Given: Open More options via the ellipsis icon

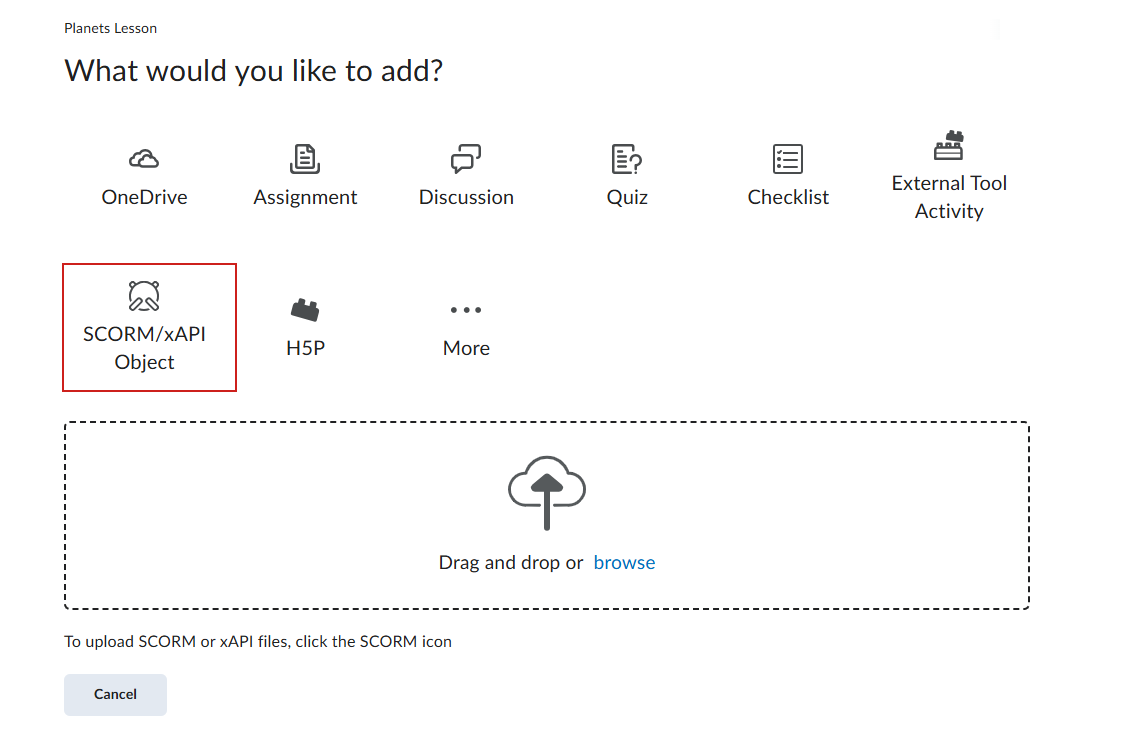Looking at the screenshot, I should [x=466, y=310].
